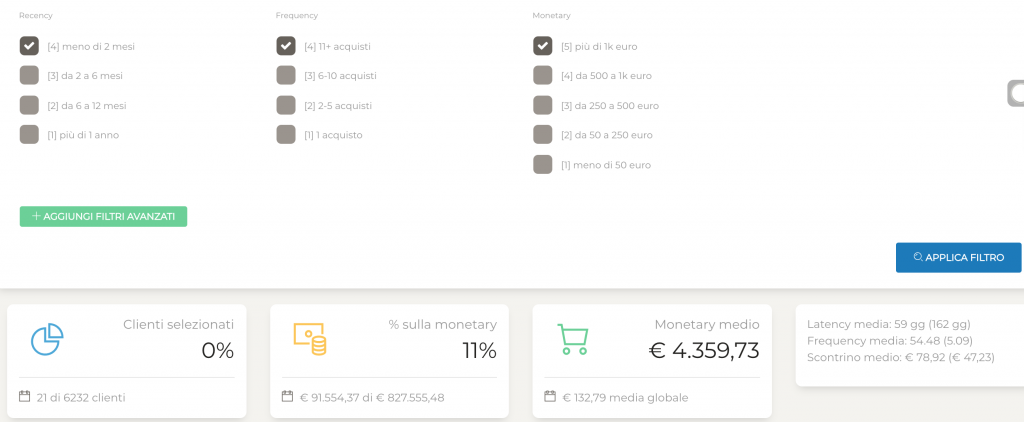Check the da 6 a 12 mesi option
Viewport: 1024px width, 422px height.
tap(29, 105)
